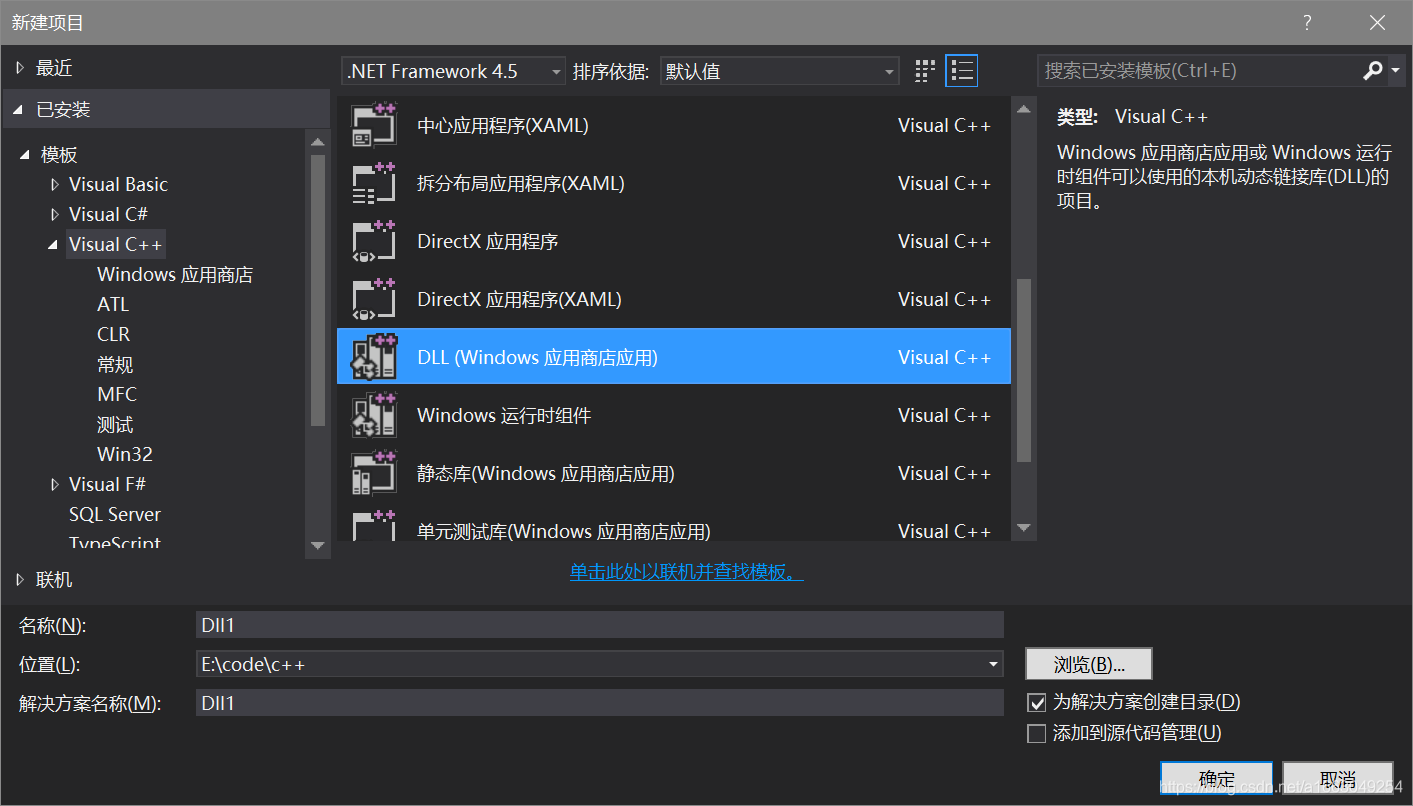Screen dimensions: 1413x806
Task: Open the 排序依据 默认值 dropdown
Action: (x=779, y=71)
